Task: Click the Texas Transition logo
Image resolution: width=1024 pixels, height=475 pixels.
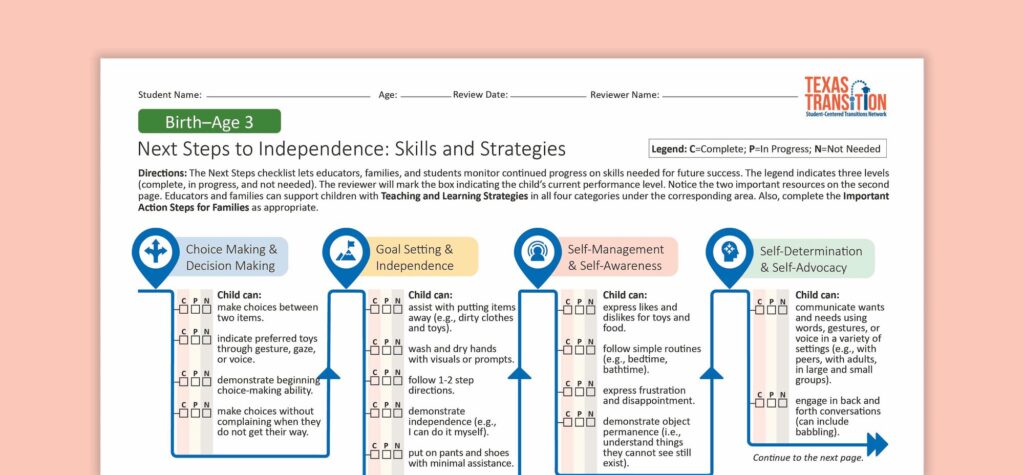Action: [846, 97]
